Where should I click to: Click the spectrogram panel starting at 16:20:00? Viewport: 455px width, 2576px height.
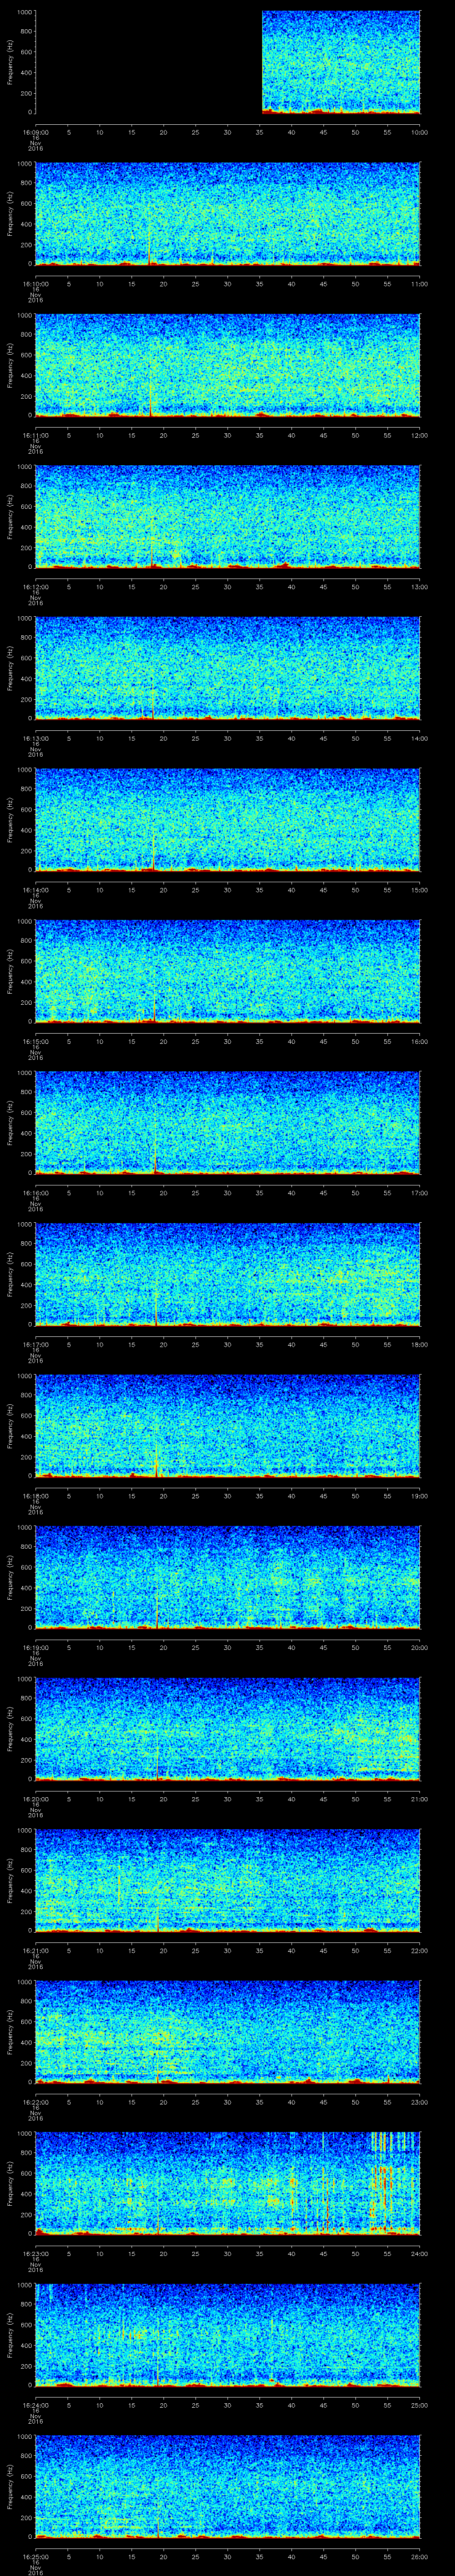(227, 1729)
